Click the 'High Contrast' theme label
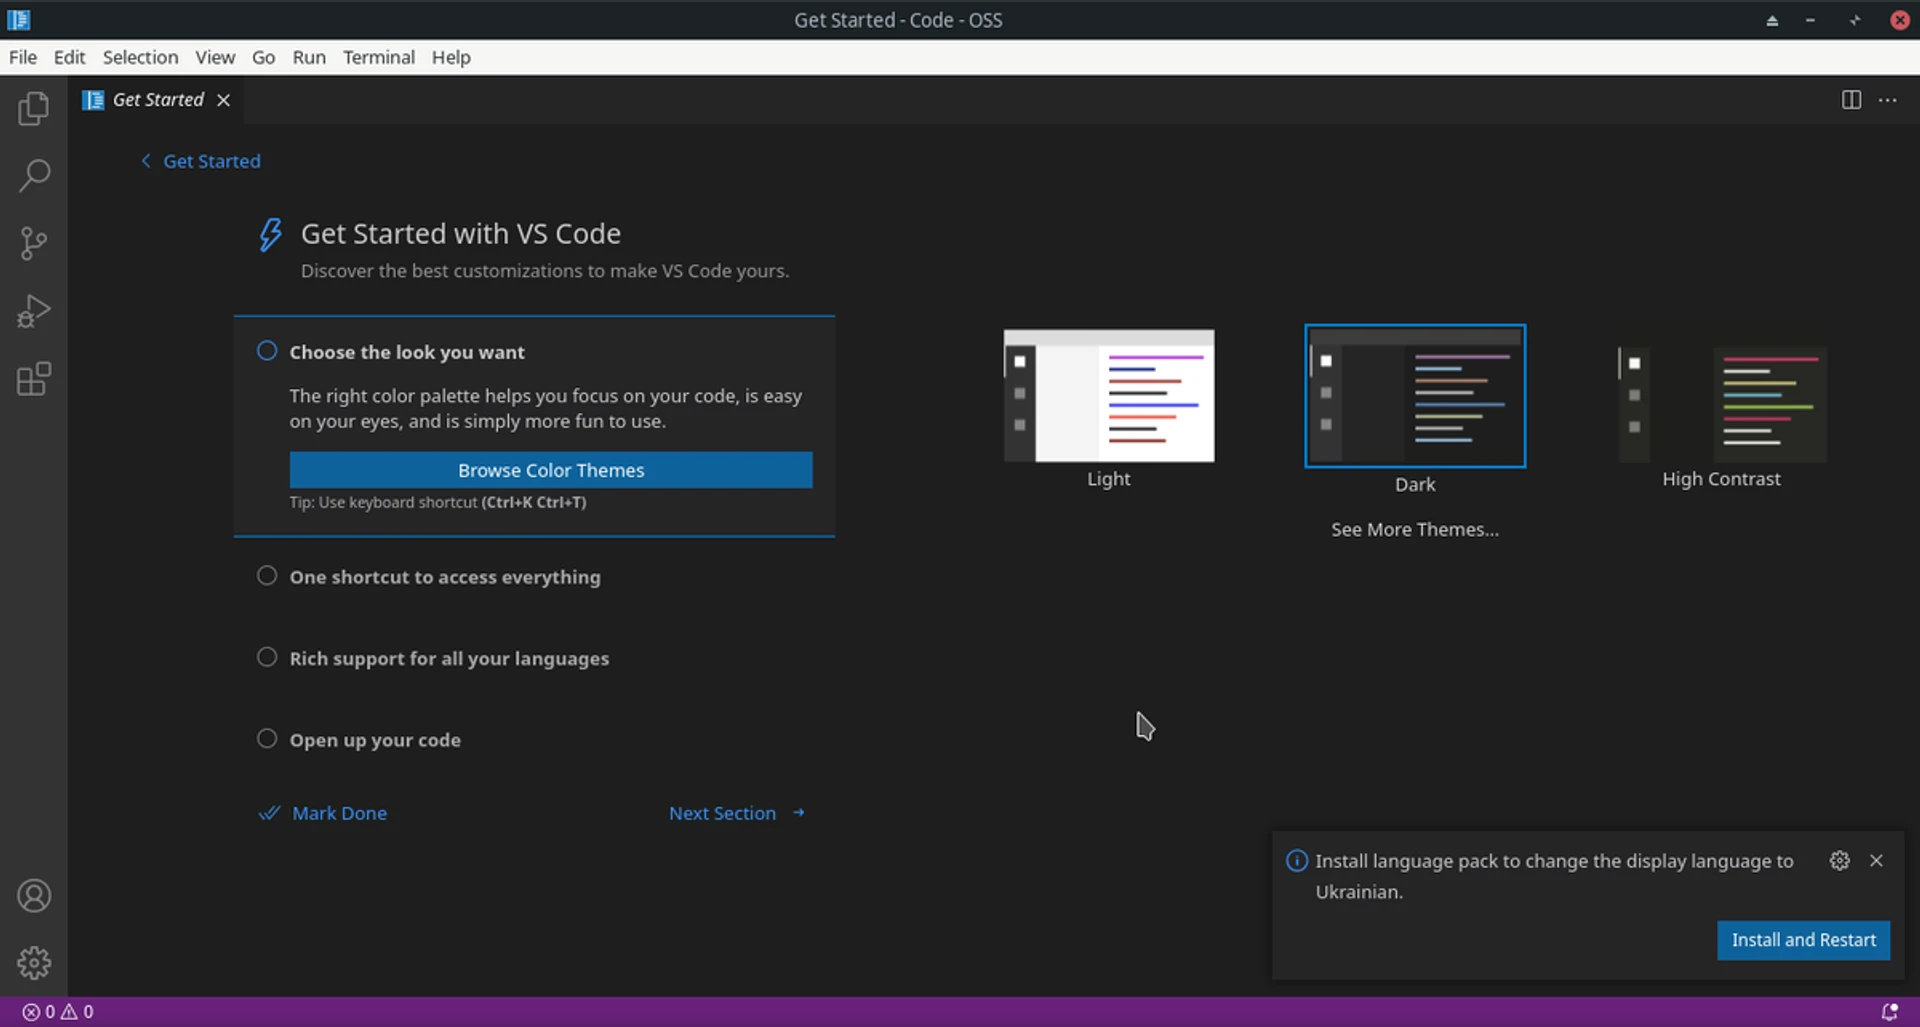 (x=1721, y=479)
